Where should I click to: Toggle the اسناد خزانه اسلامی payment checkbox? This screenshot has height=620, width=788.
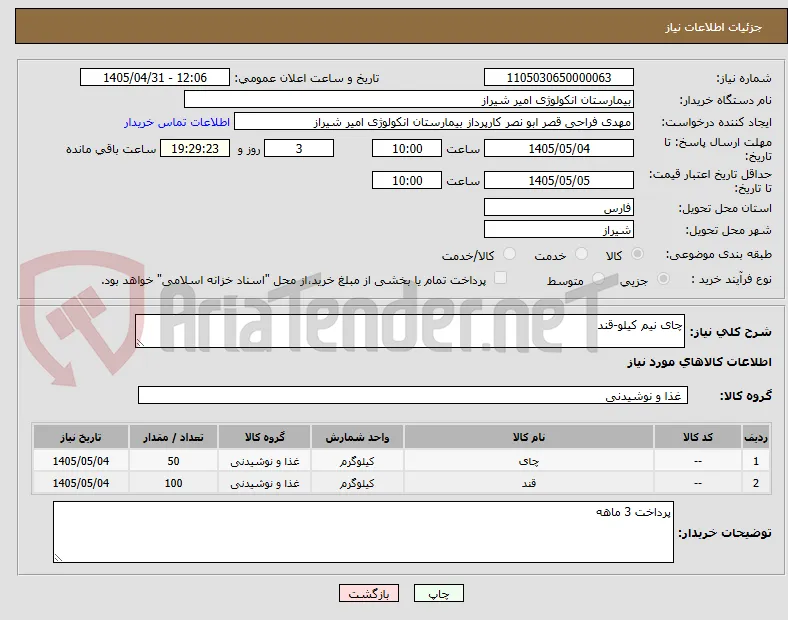tap(501, 278)
